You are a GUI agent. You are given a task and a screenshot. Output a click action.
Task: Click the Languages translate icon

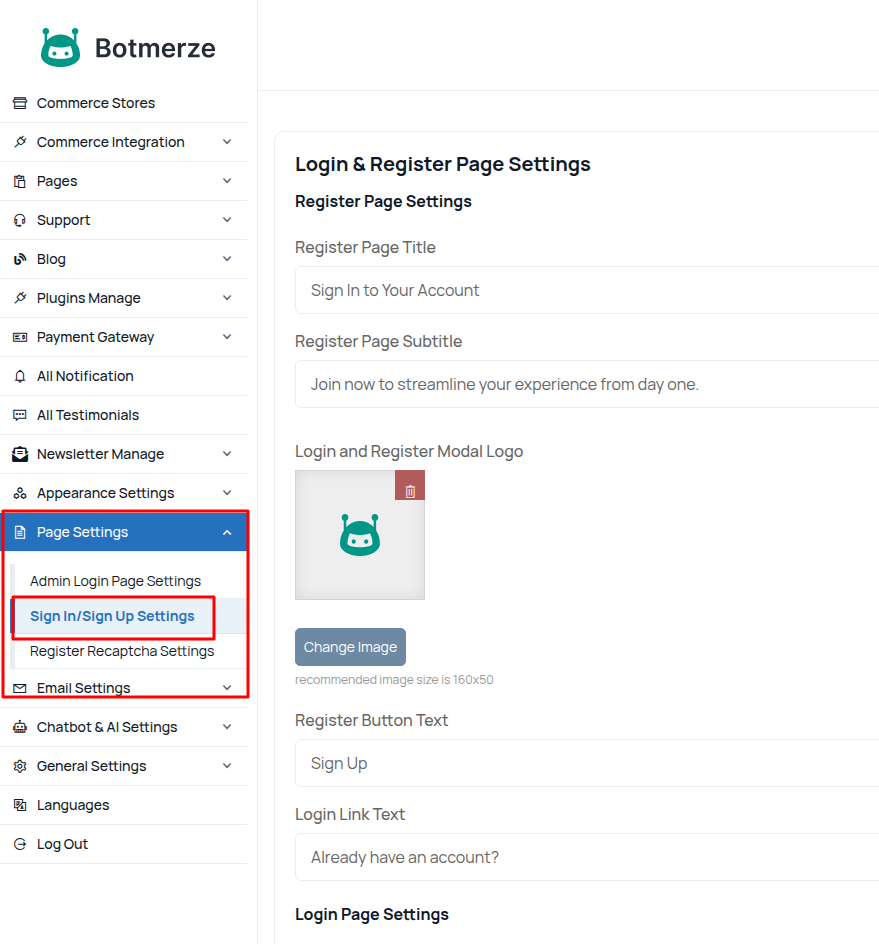coord(20,805)
